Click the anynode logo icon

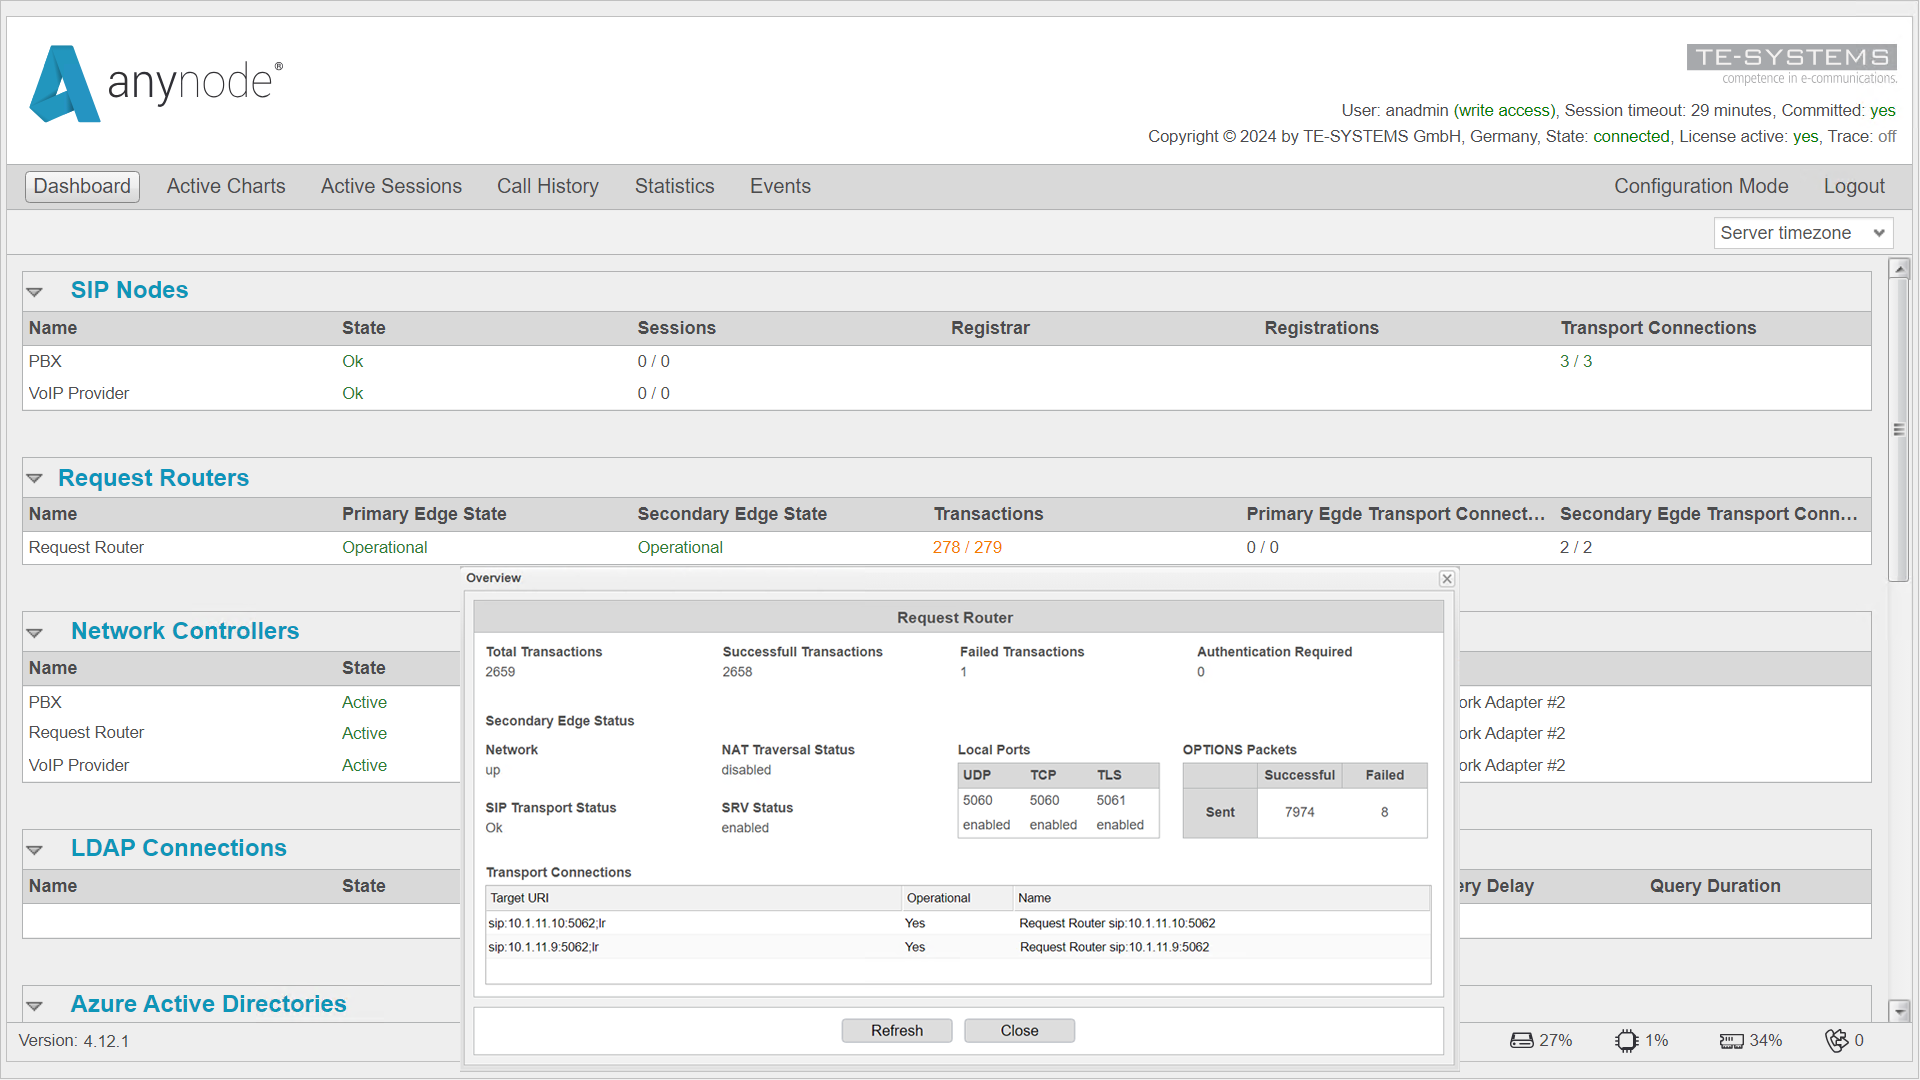(x=65, y=84)
